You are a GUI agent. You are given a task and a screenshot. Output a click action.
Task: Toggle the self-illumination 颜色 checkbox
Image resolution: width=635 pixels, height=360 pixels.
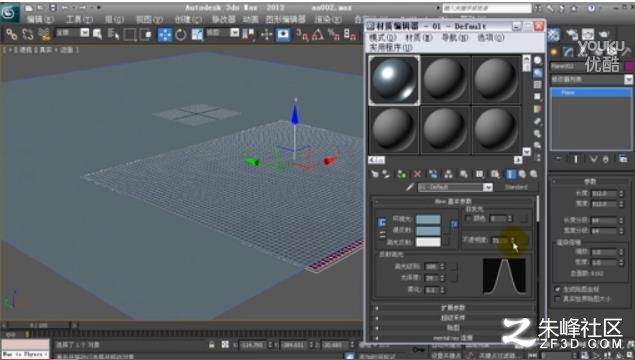(469, 219)
